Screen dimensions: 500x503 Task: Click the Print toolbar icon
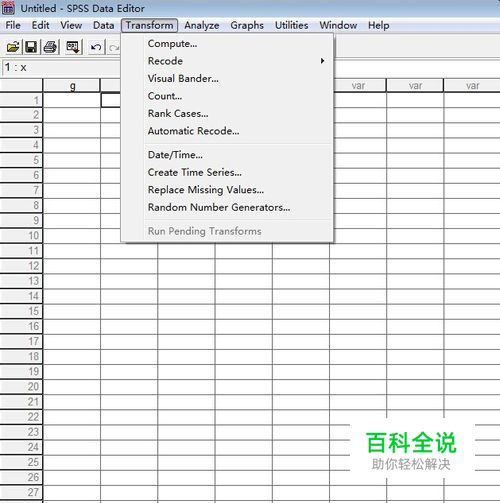pyautogui.click(x=51, y=47)
